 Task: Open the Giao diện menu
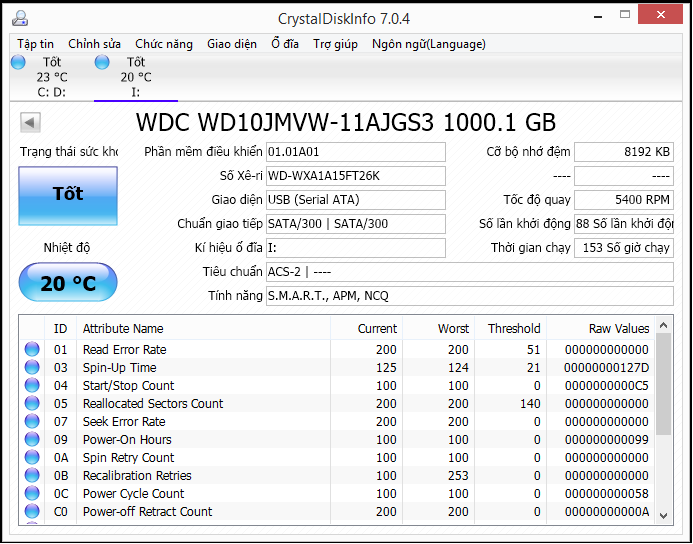[232, 44]
